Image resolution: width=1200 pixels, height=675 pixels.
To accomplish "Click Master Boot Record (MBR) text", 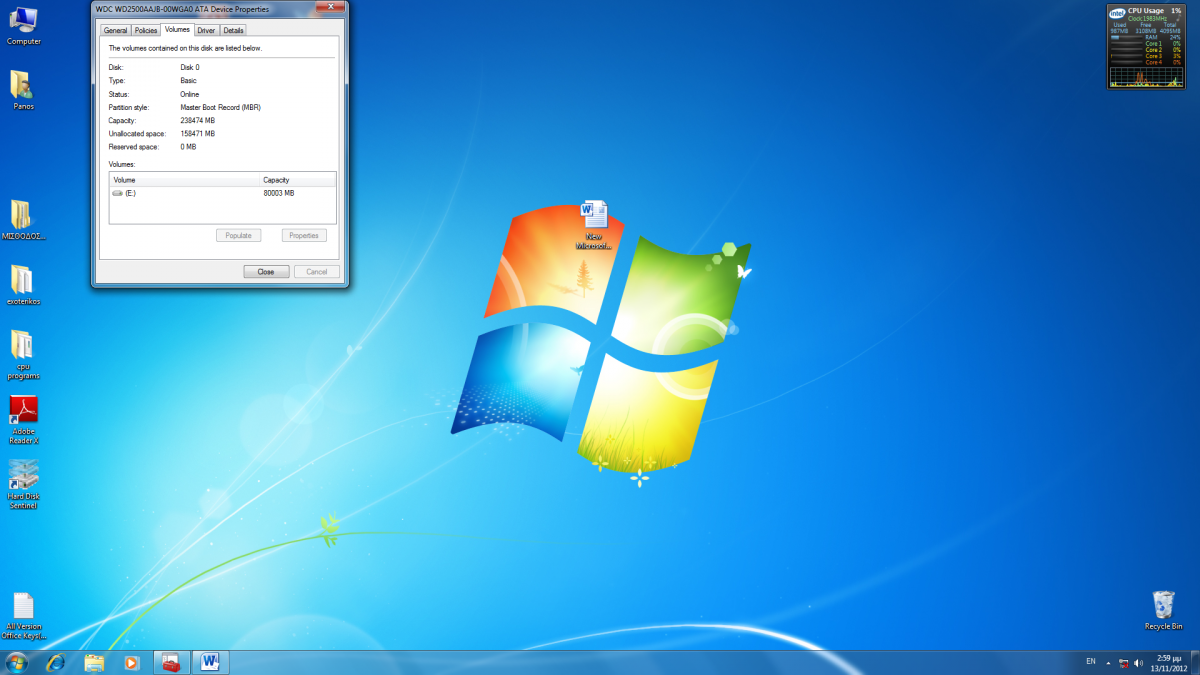I will 221,107.
